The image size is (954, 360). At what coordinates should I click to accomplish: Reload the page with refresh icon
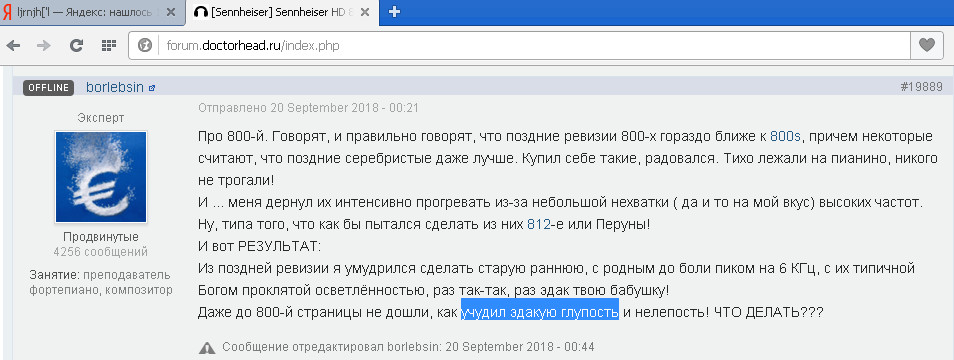click(76, 45)
